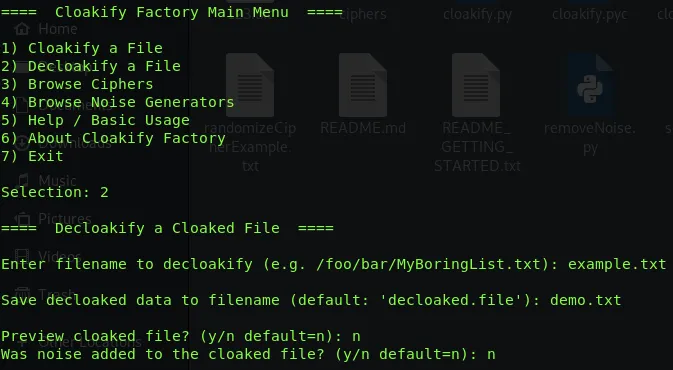This screenshot has height=370, width=673.
Task: Select cloakify.pyc file label
Action: coord(589,14)
